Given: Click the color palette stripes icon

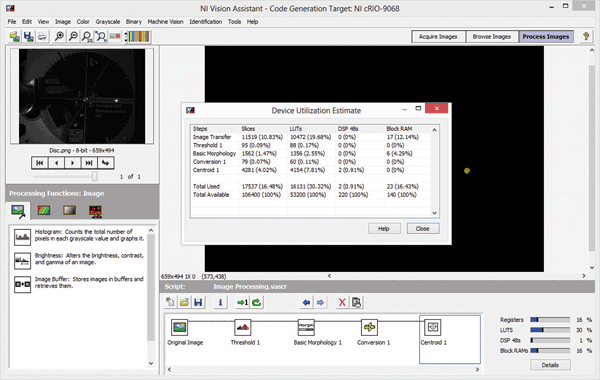Looking at the screenshot, I should point(139,37).
